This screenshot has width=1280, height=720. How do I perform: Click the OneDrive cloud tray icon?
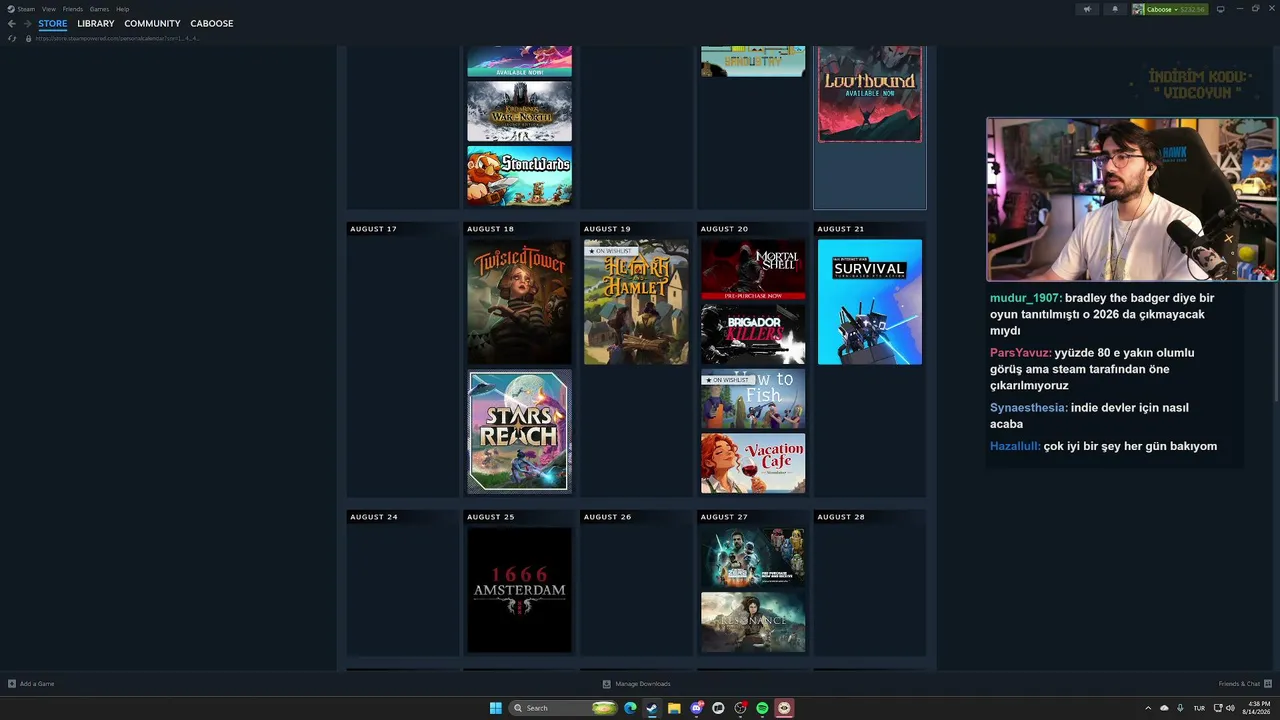tap(1164, 708)
